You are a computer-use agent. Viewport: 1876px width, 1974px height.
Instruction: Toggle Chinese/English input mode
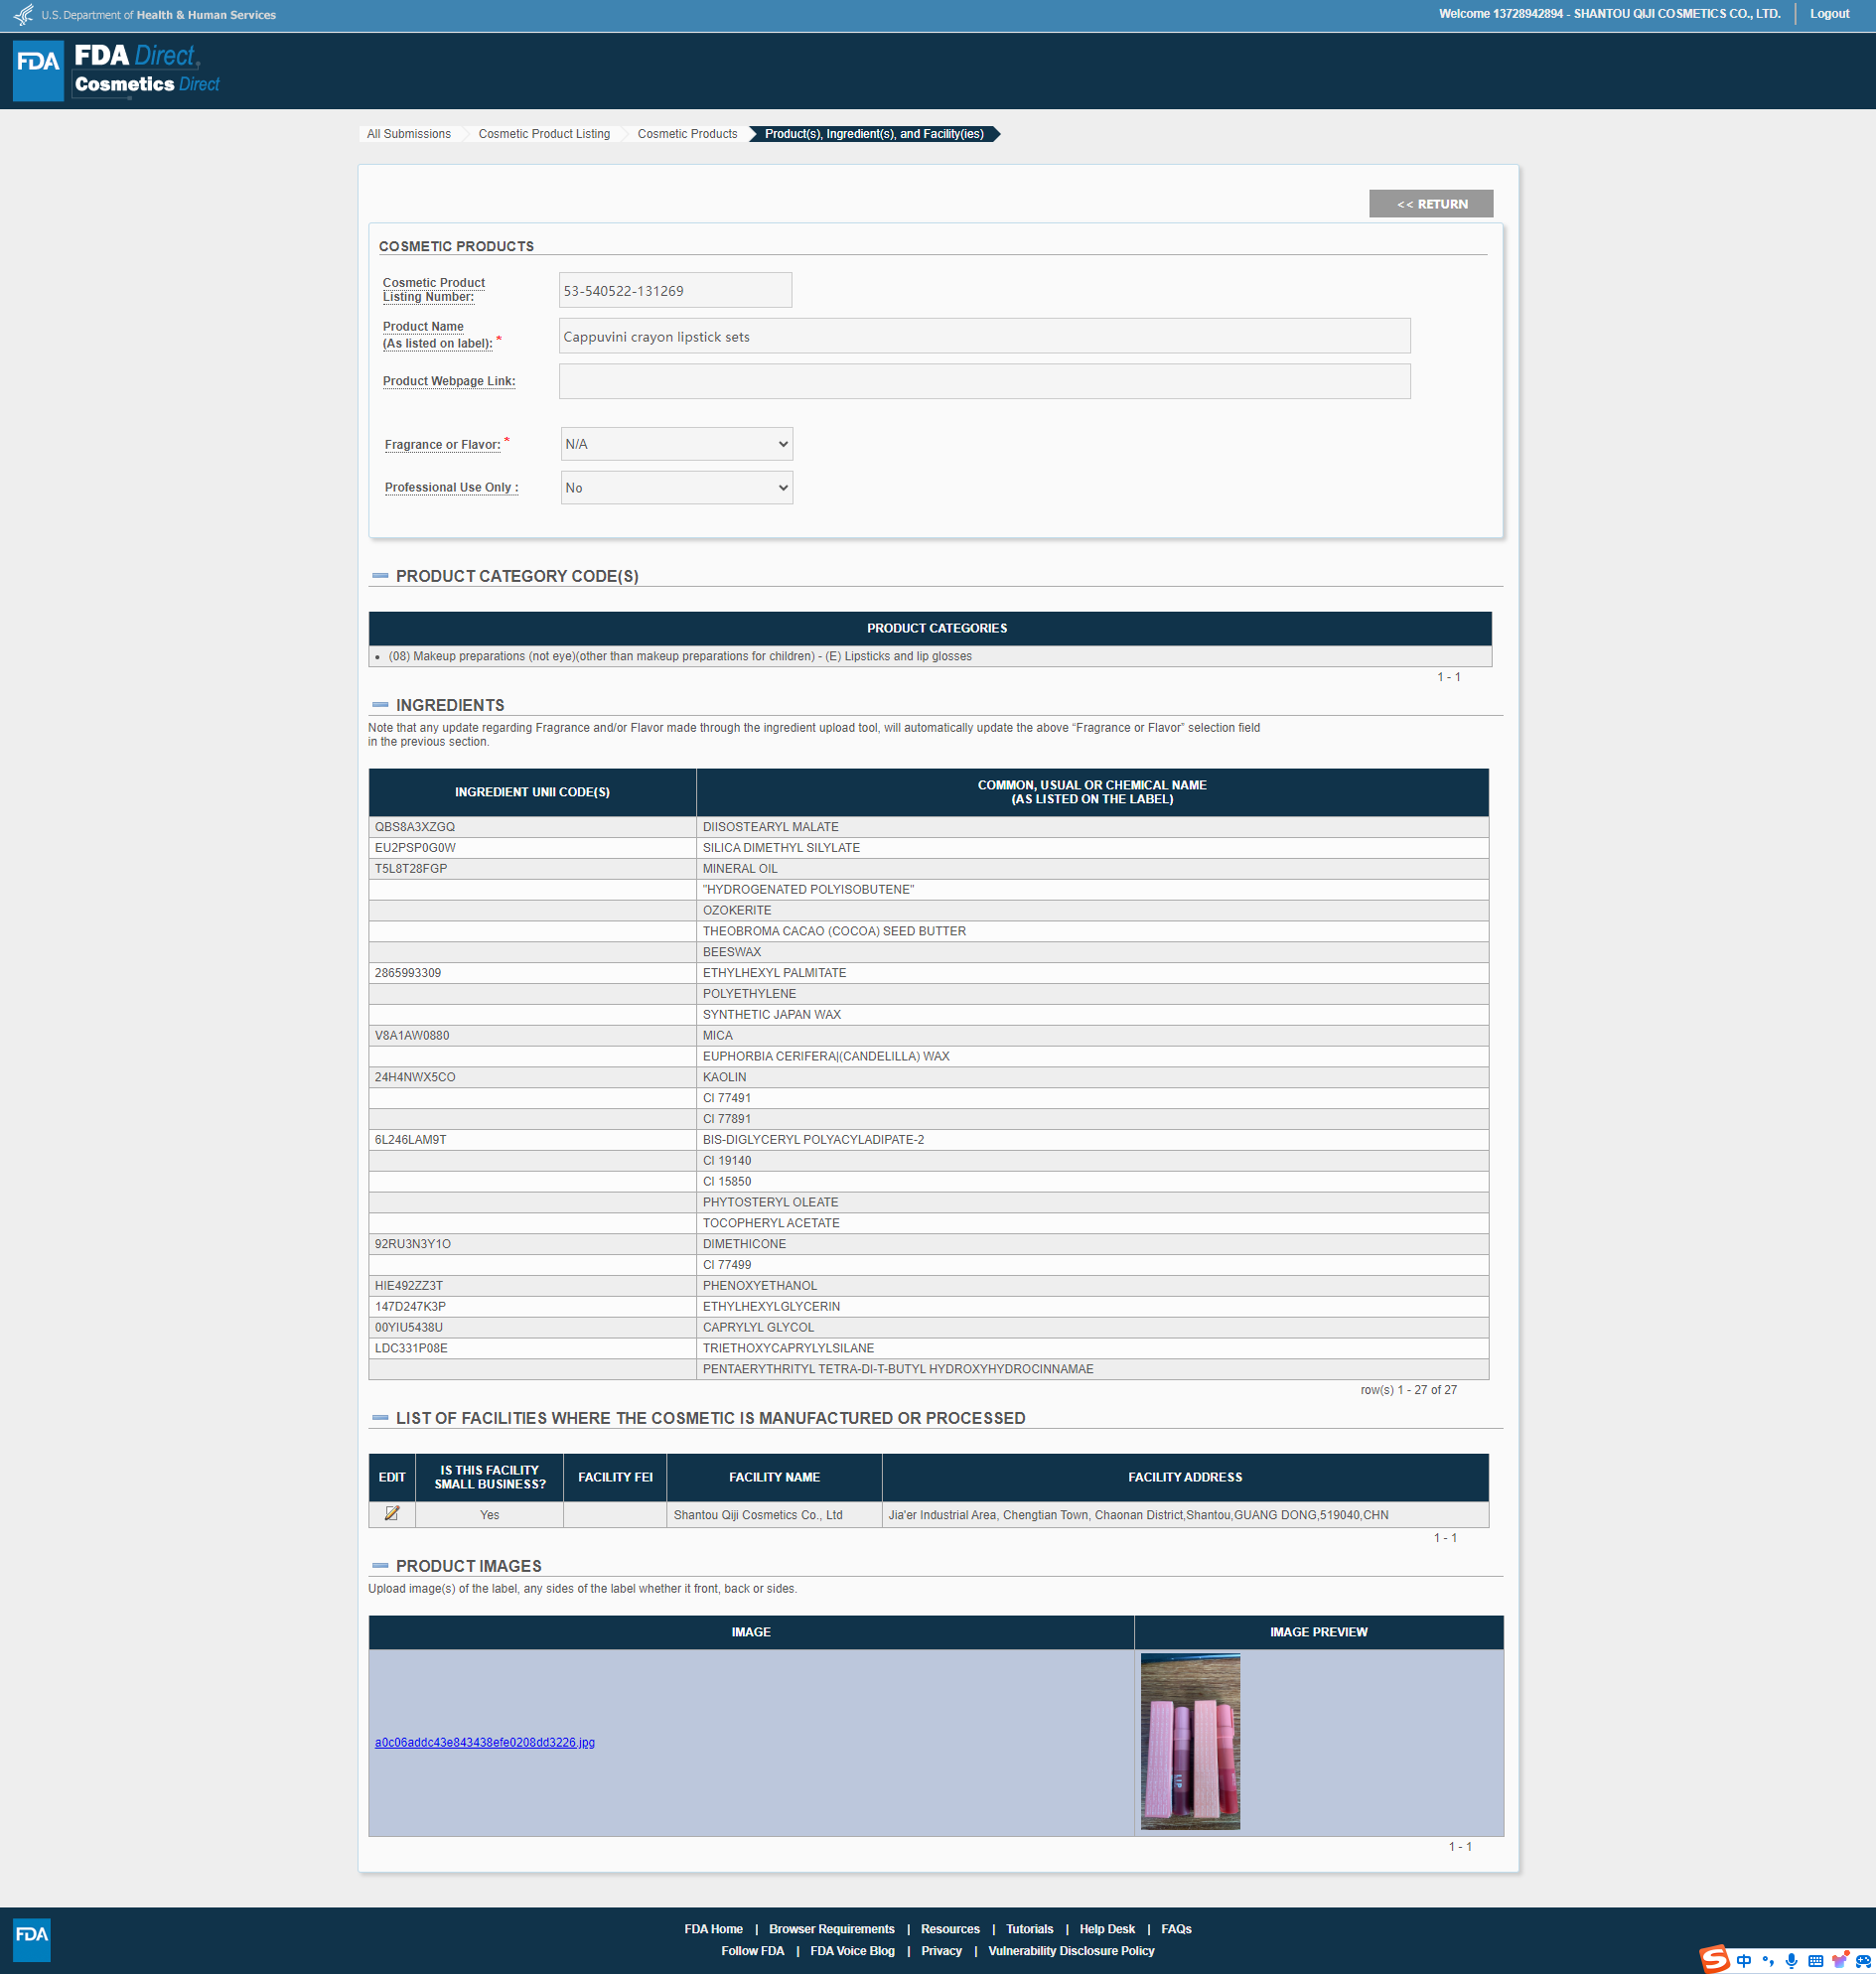1744,1961
